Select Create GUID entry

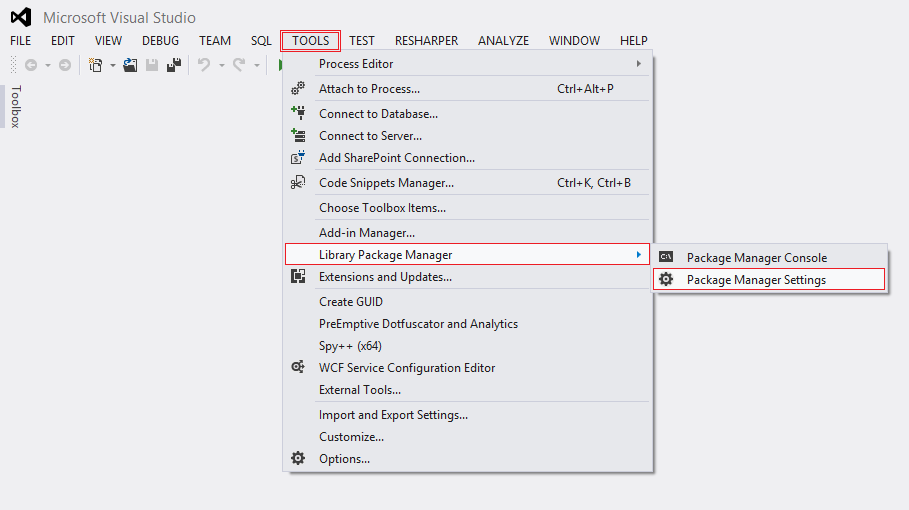[x=467, y=302]
